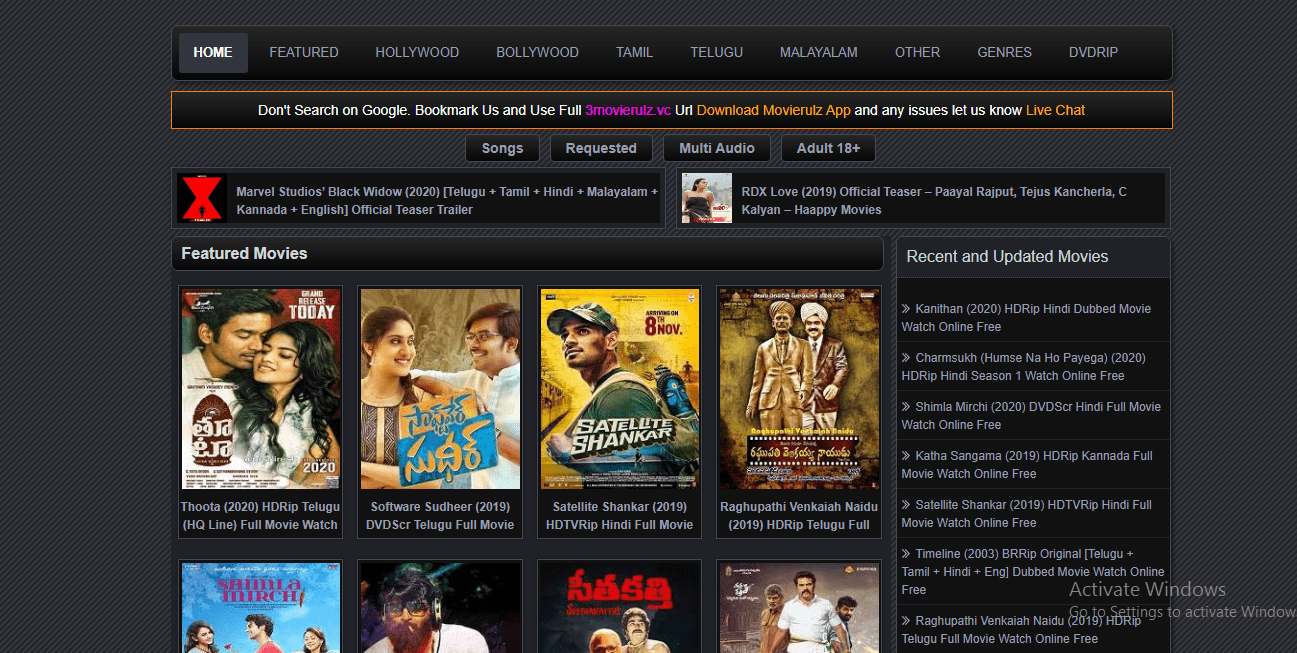Open the HOLLYWOOD menu
Image resolution: width=1297 pixels, height=653 pixels.
(417, 53)
